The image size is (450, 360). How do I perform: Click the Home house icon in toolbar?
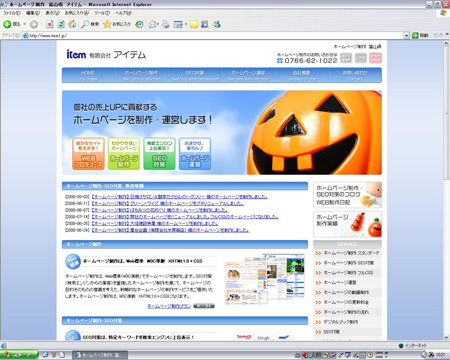pos(72,24)
